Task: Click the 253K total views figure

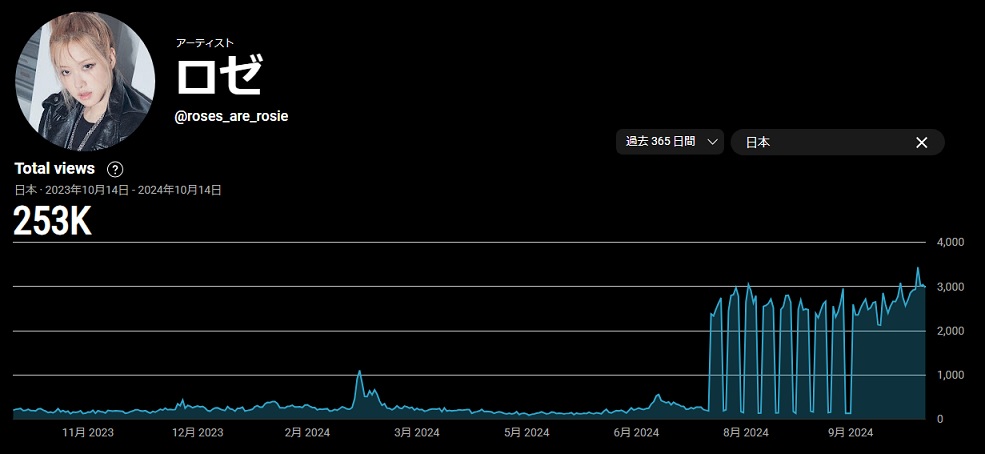Action: point(52,222)
